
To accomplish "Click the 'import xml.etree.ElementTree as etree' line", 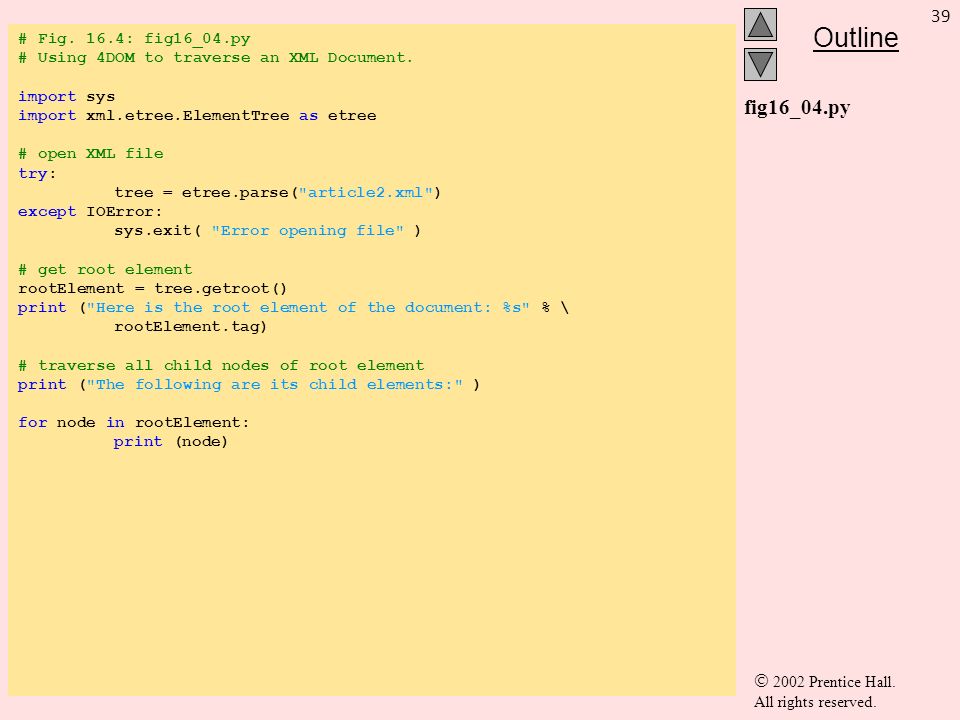I will [x=197, y=116].
